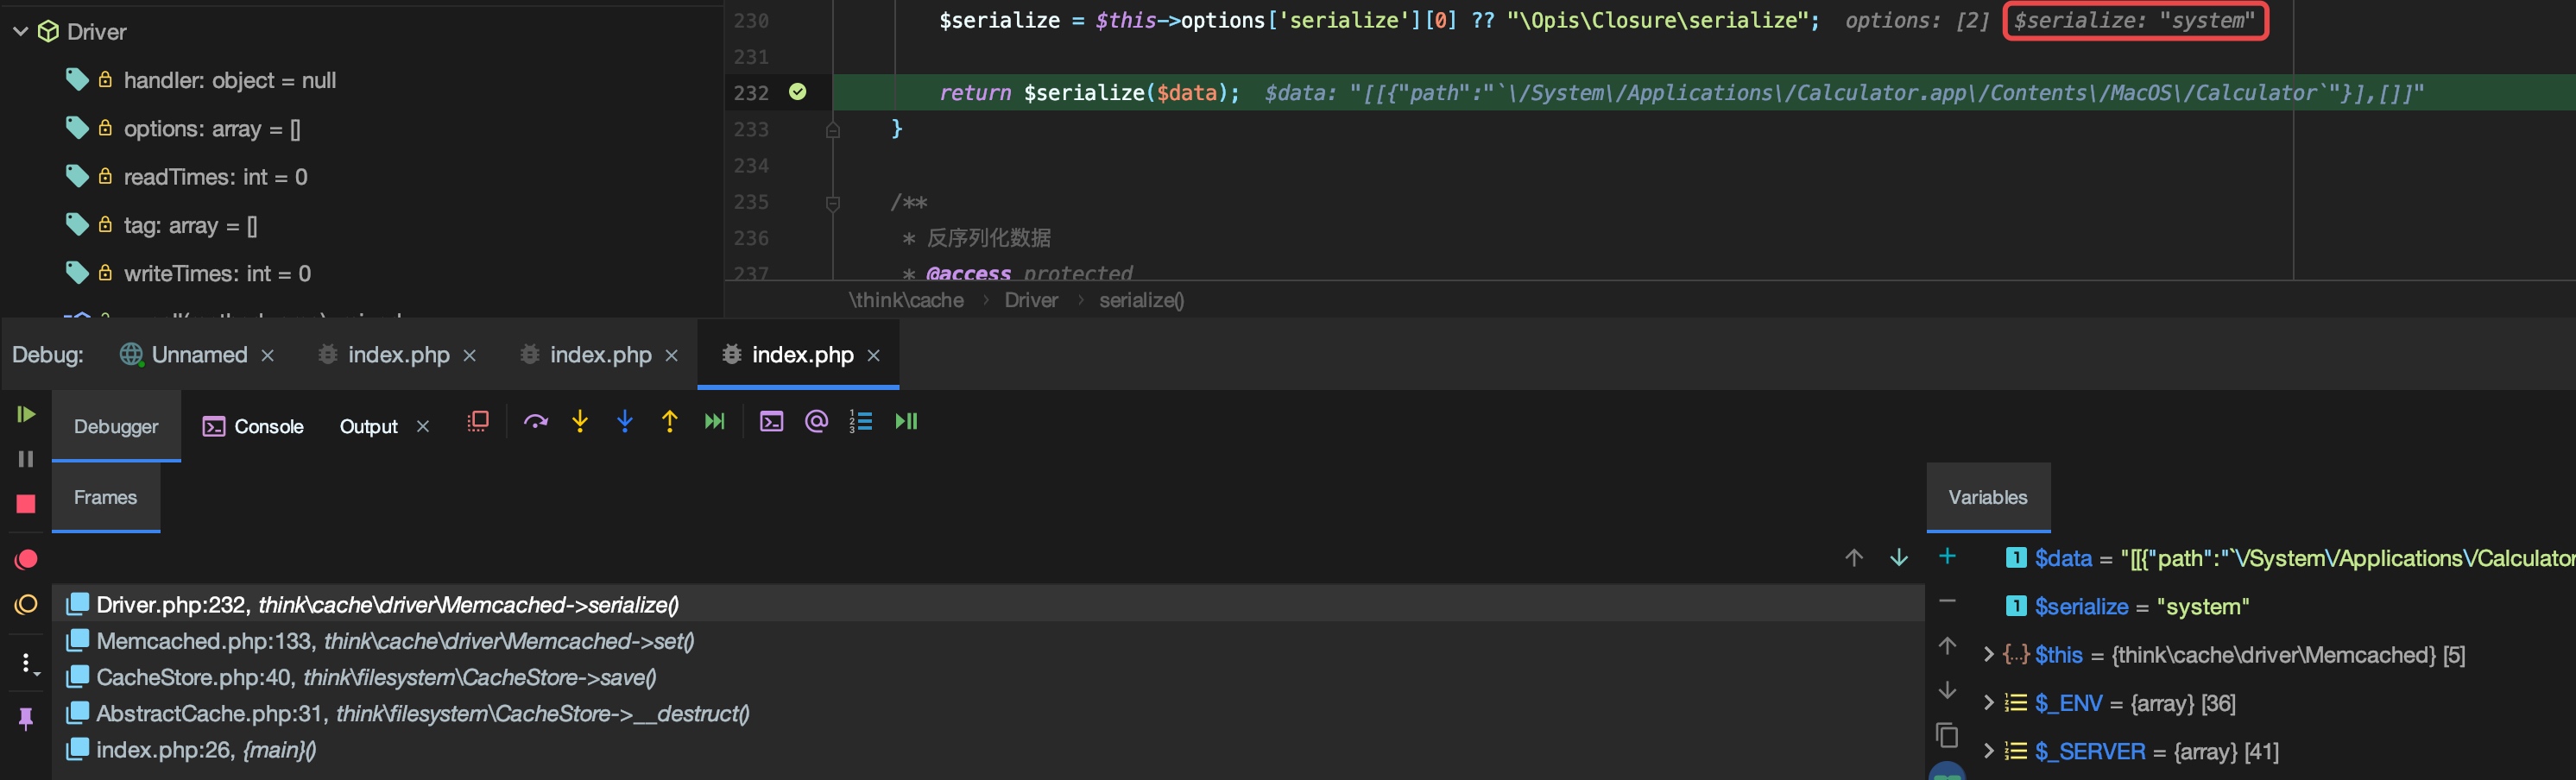This screenshot has width=2576, height=780.
Task: Remove watch with minus icon
Action: (x=1947, y=601)
